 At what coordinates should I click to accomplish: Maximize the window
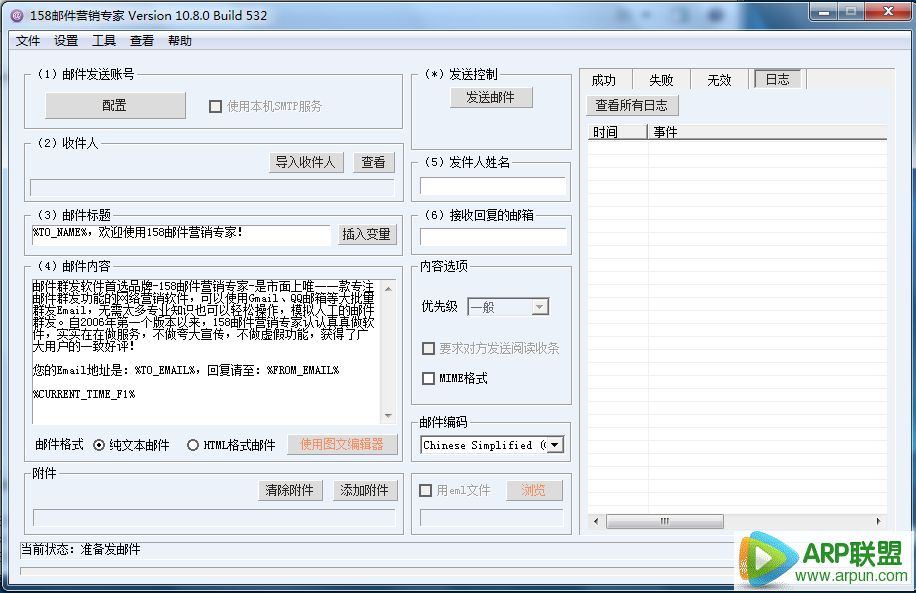tap(851, 11)
